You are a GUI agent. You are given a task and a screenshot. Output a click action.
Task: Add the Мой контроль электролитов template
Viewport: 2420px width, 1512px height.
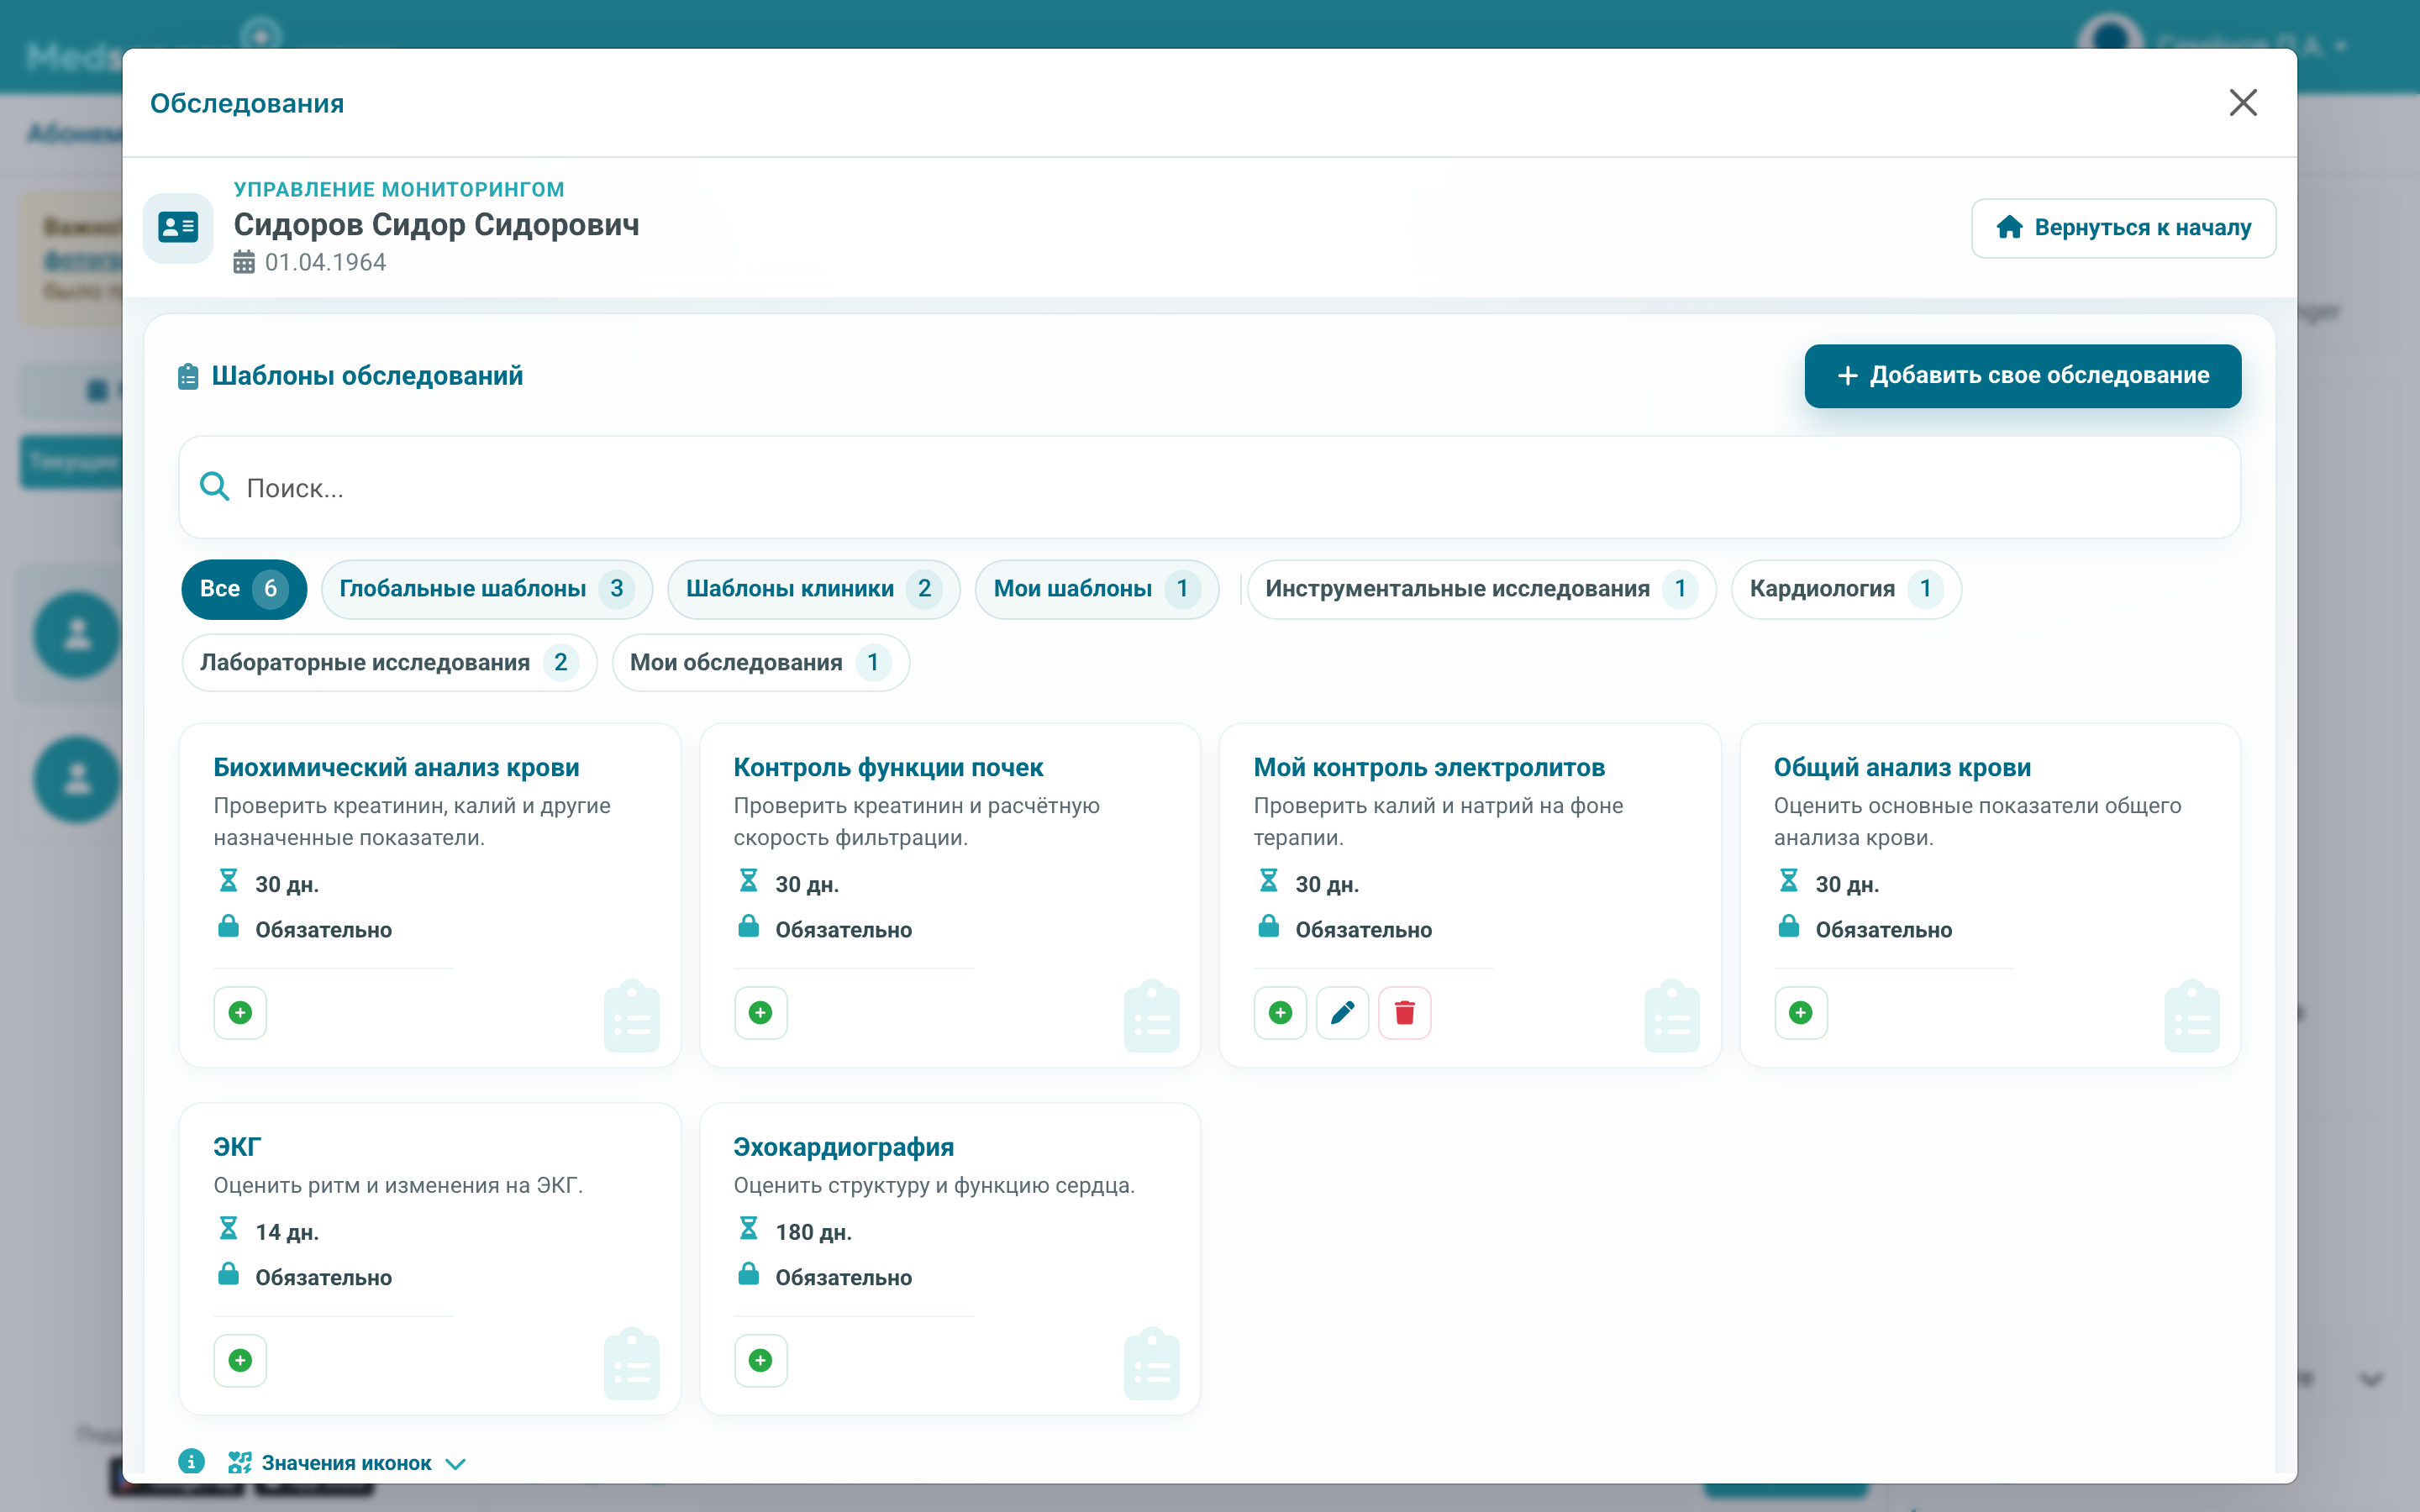[1280, 1013]
